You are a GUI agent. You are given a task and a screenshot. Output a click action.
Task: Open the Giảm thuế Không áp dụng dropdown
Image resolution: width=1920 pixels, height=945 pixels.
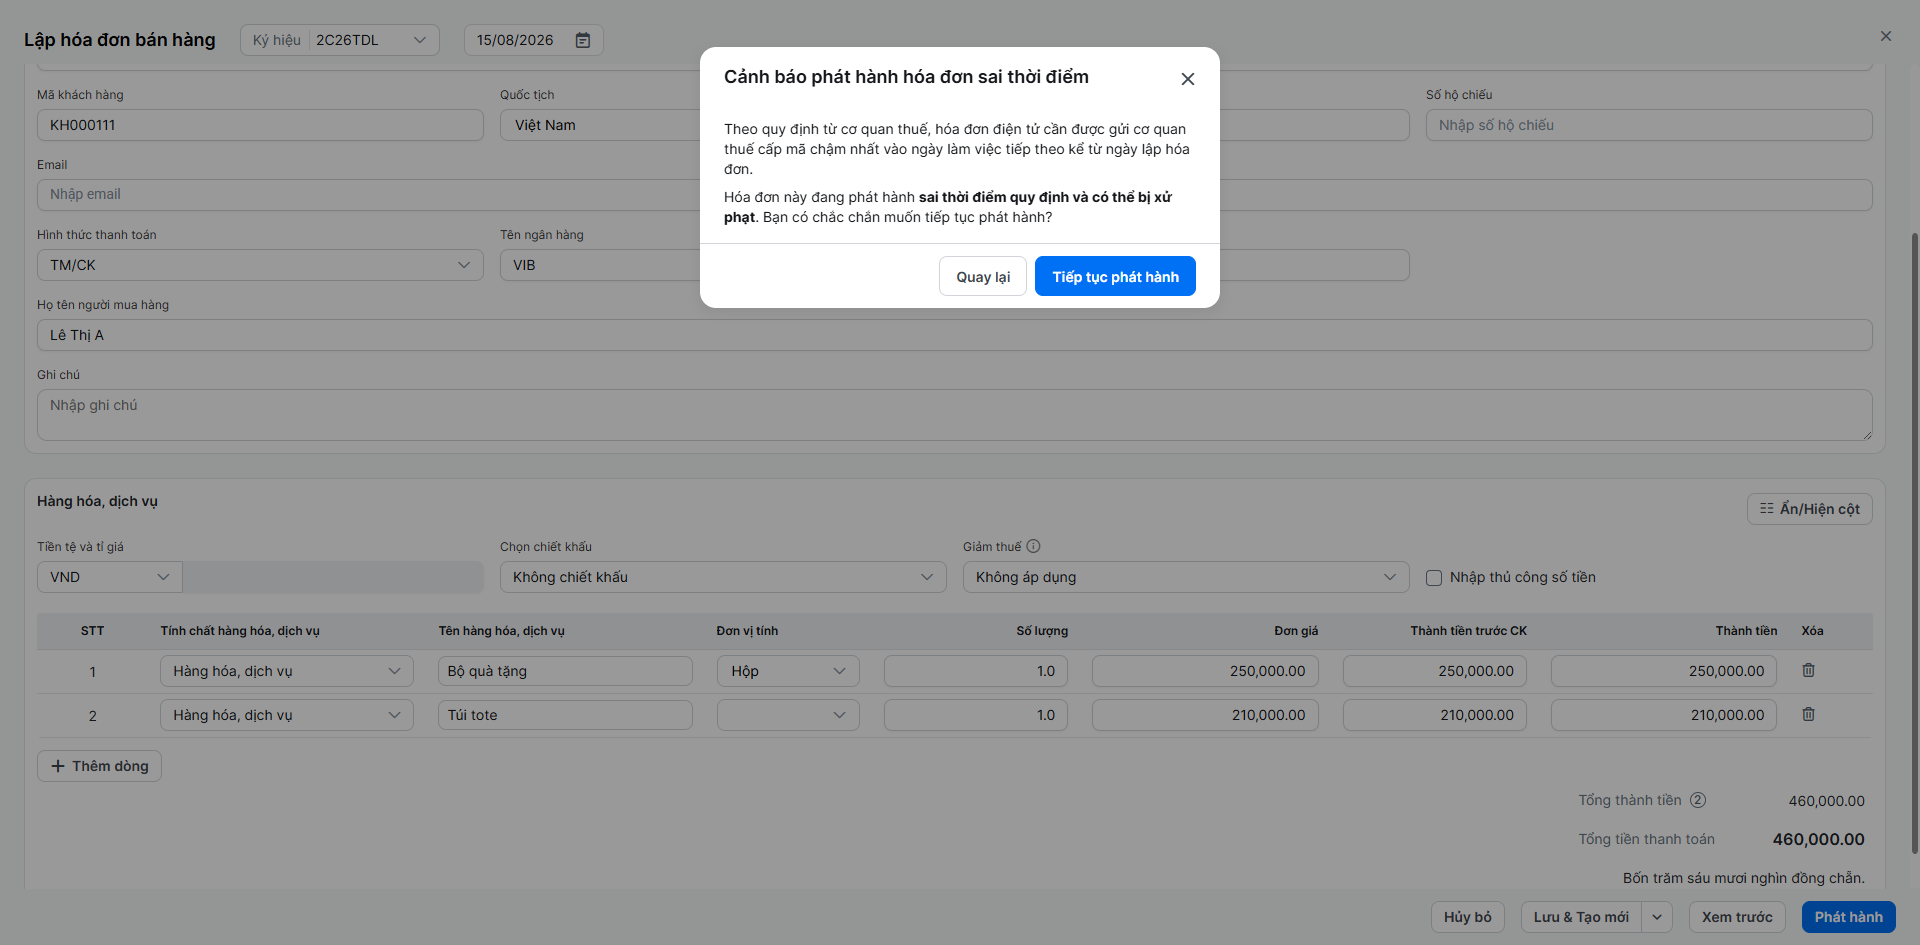pyautogui.click(x=1186, y=577)
